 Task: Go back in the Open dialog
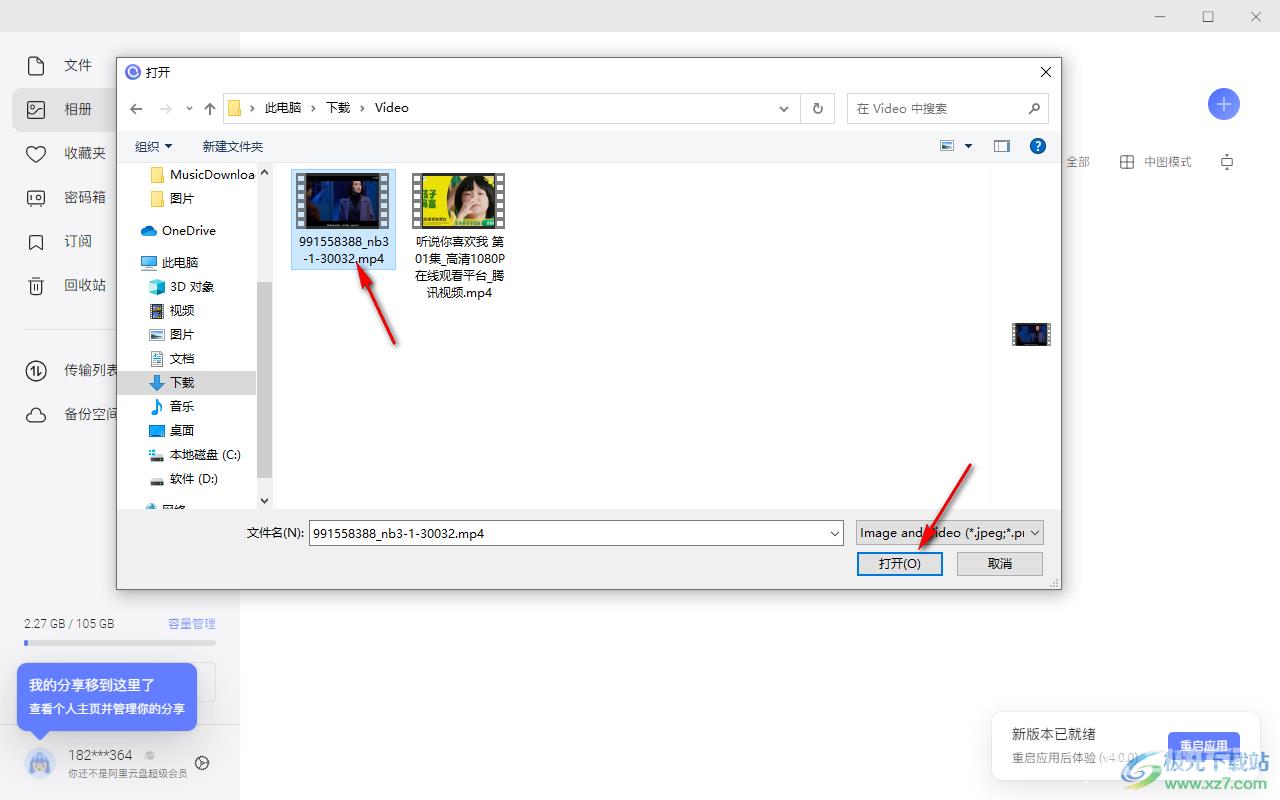click(137, 108)
